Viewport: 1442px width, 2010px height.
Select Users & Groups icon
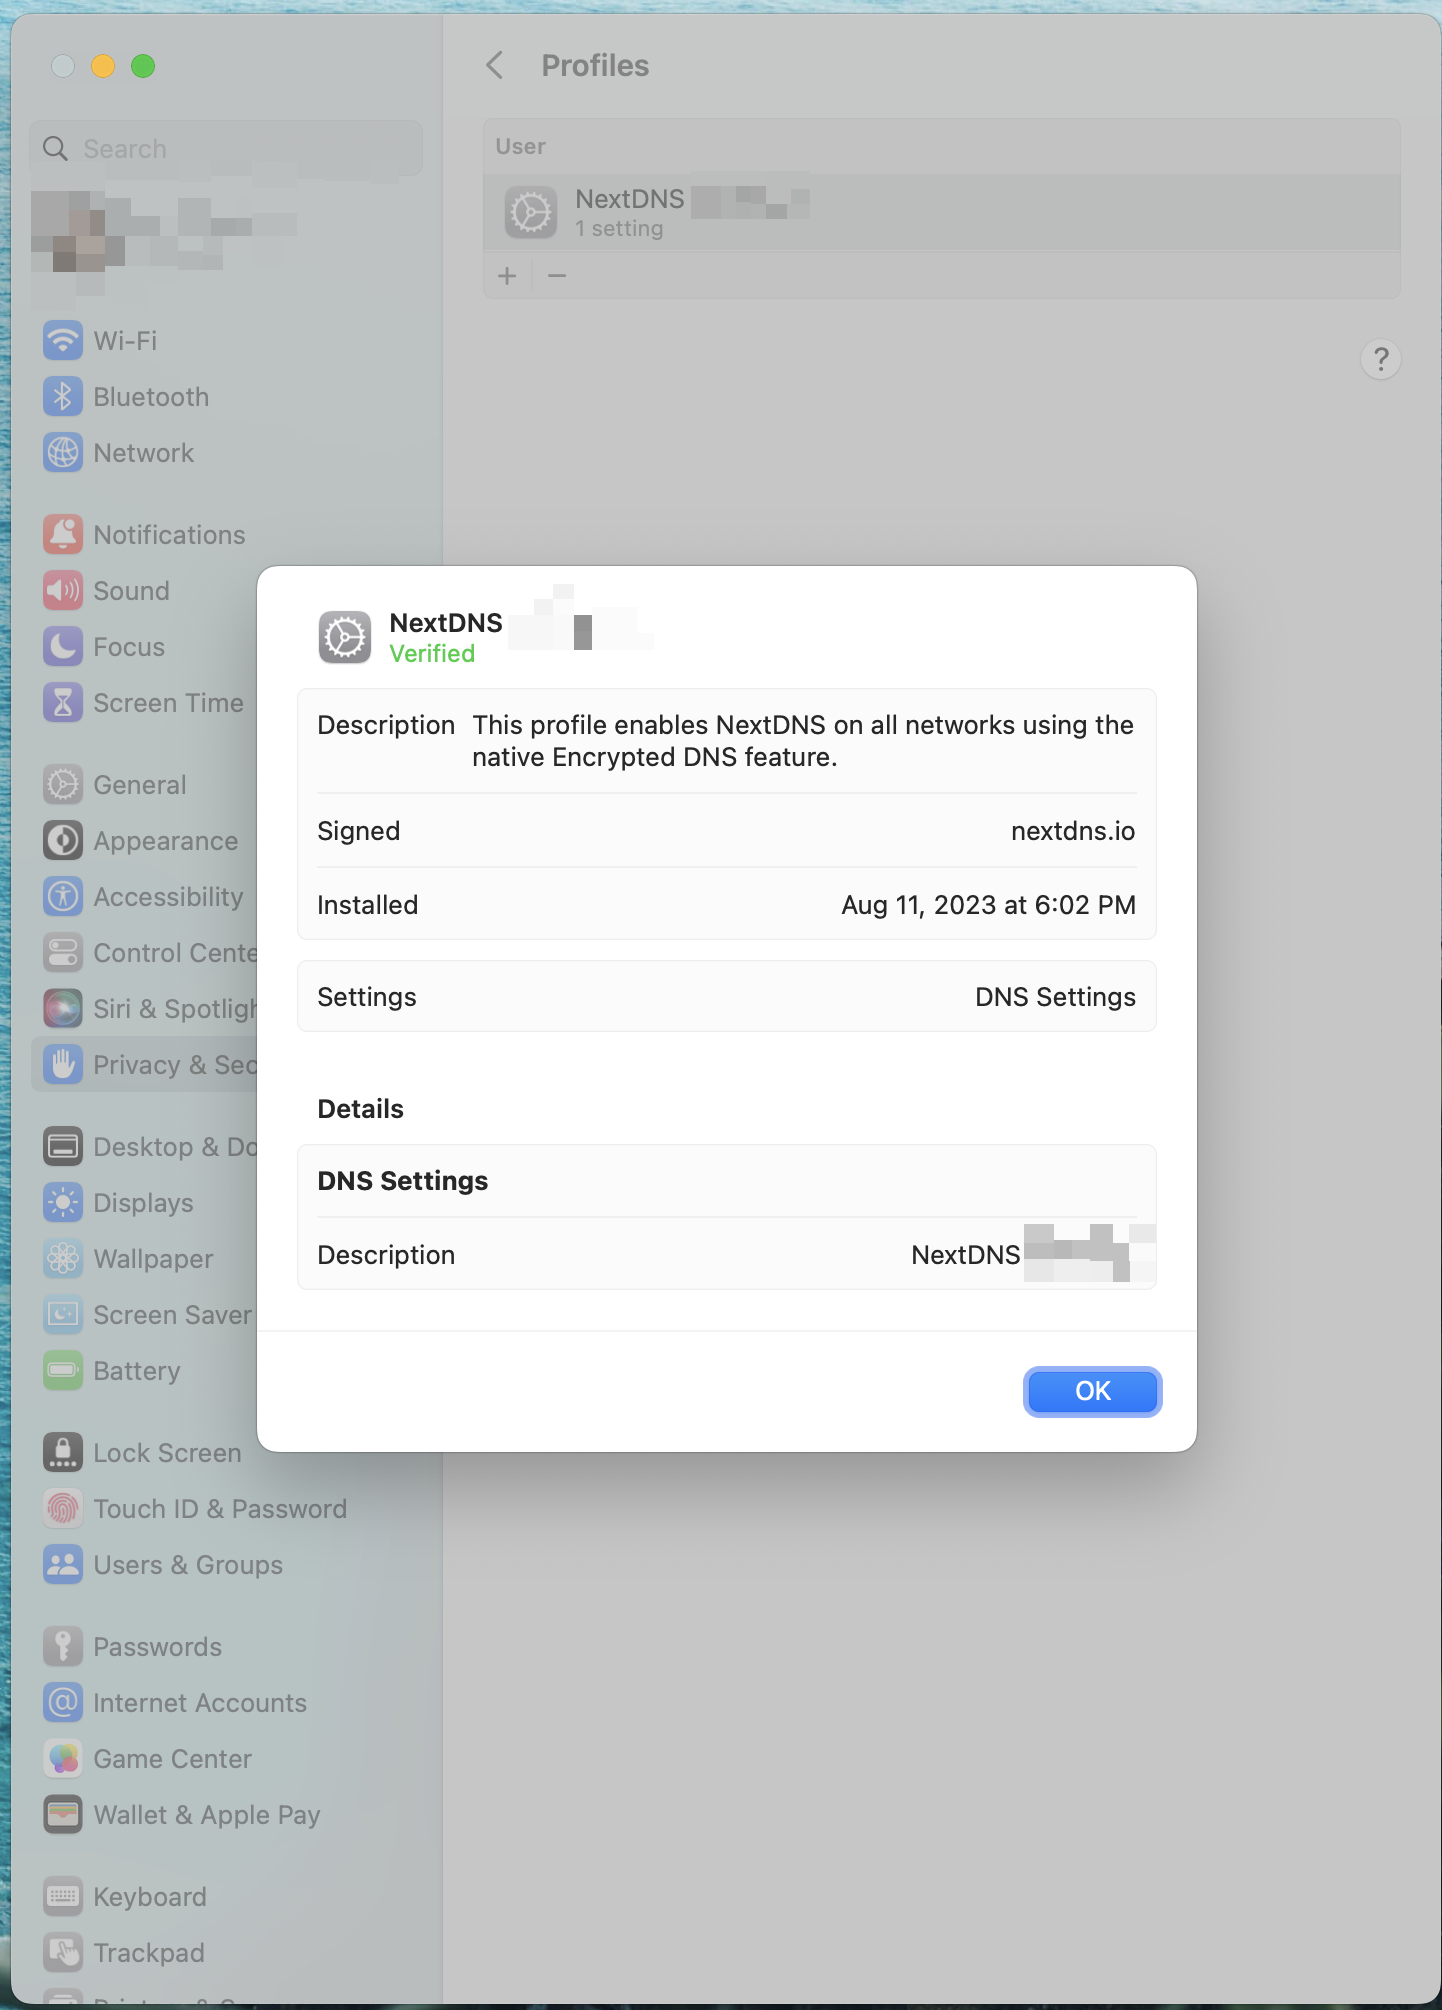coord(63,1565)
